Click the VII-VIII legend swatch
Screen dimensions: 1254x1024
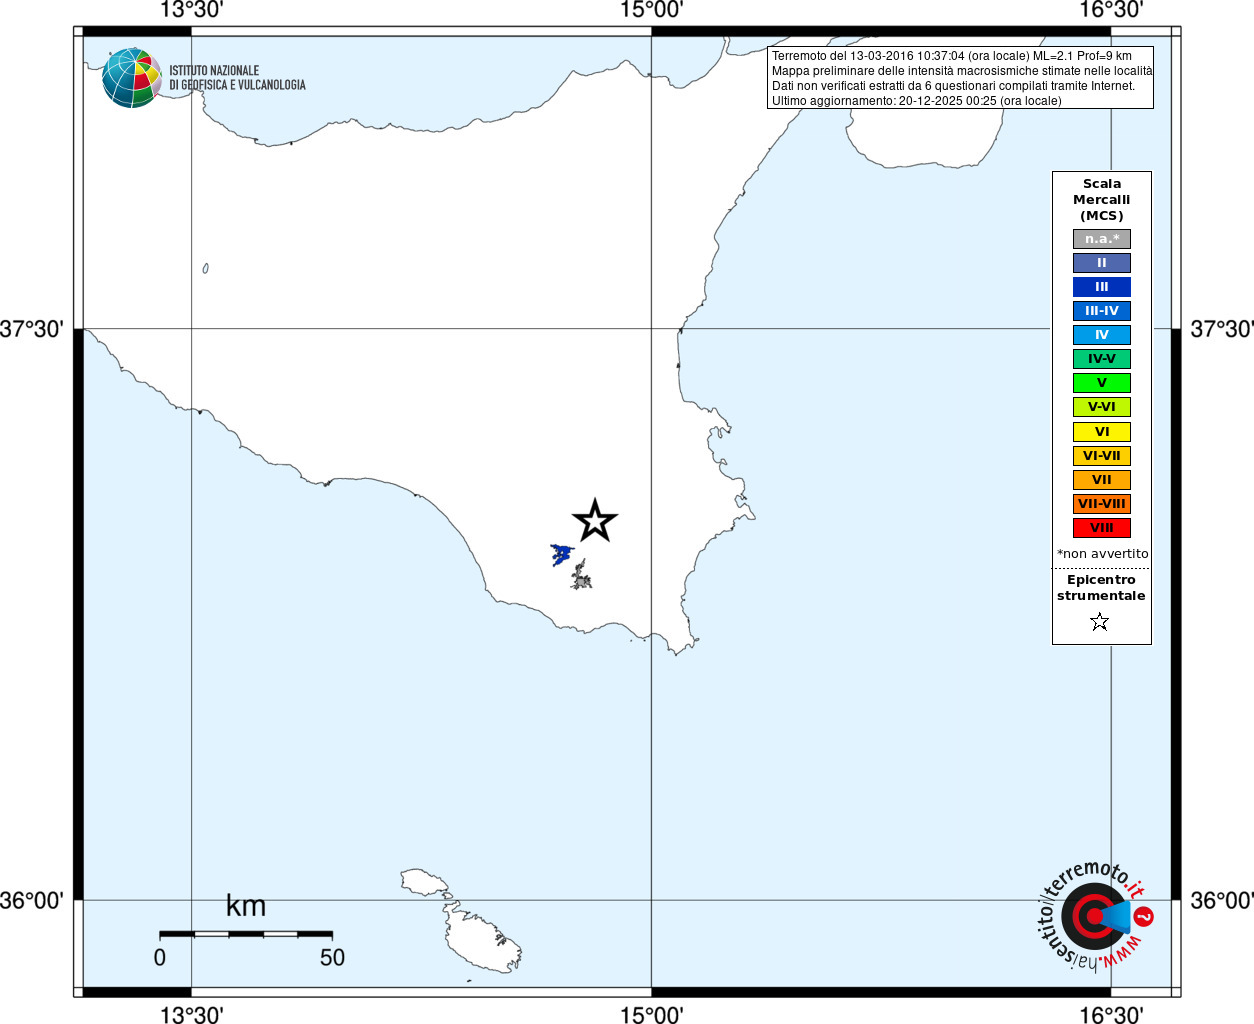[x=1101, y=504]
